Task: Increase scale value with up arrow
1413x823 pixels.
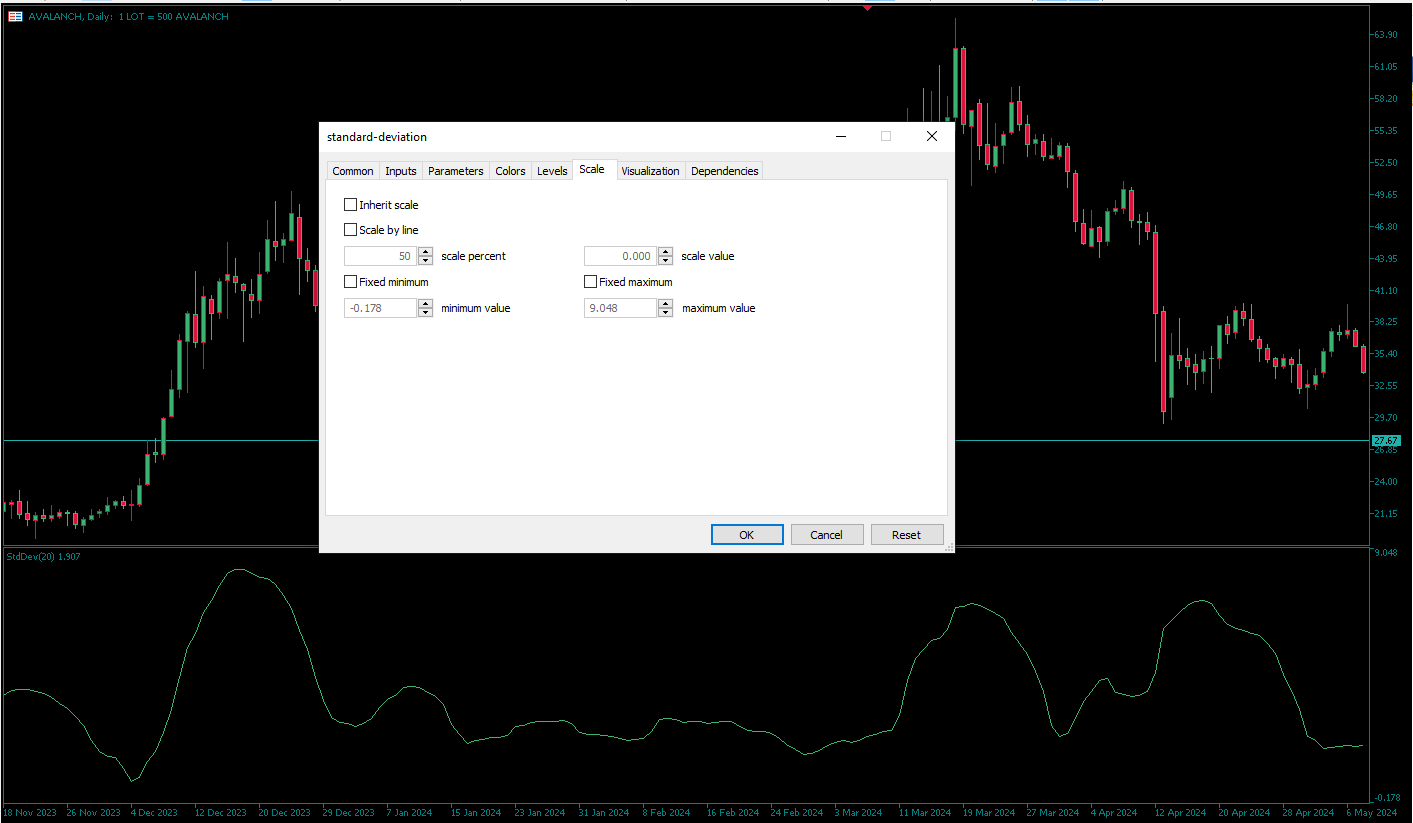Action: click(x=666, y=252)
